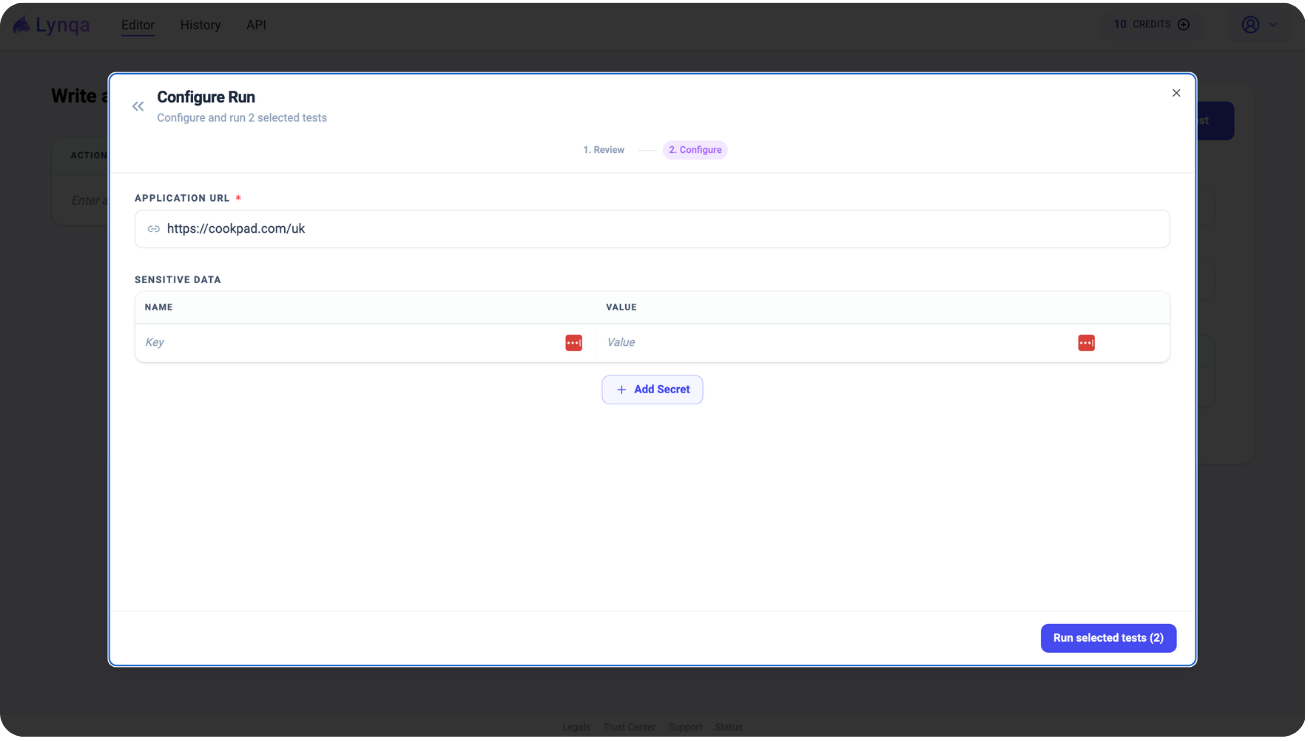Click the back double-chevron icon

tap(138, 106)
